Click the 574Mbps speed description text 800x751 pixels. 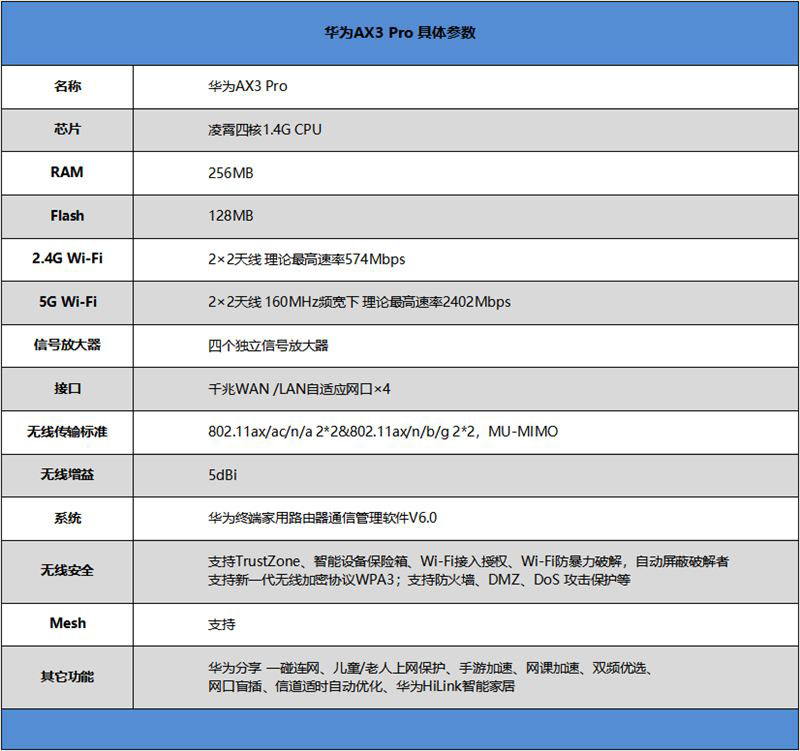click(306, 259)
